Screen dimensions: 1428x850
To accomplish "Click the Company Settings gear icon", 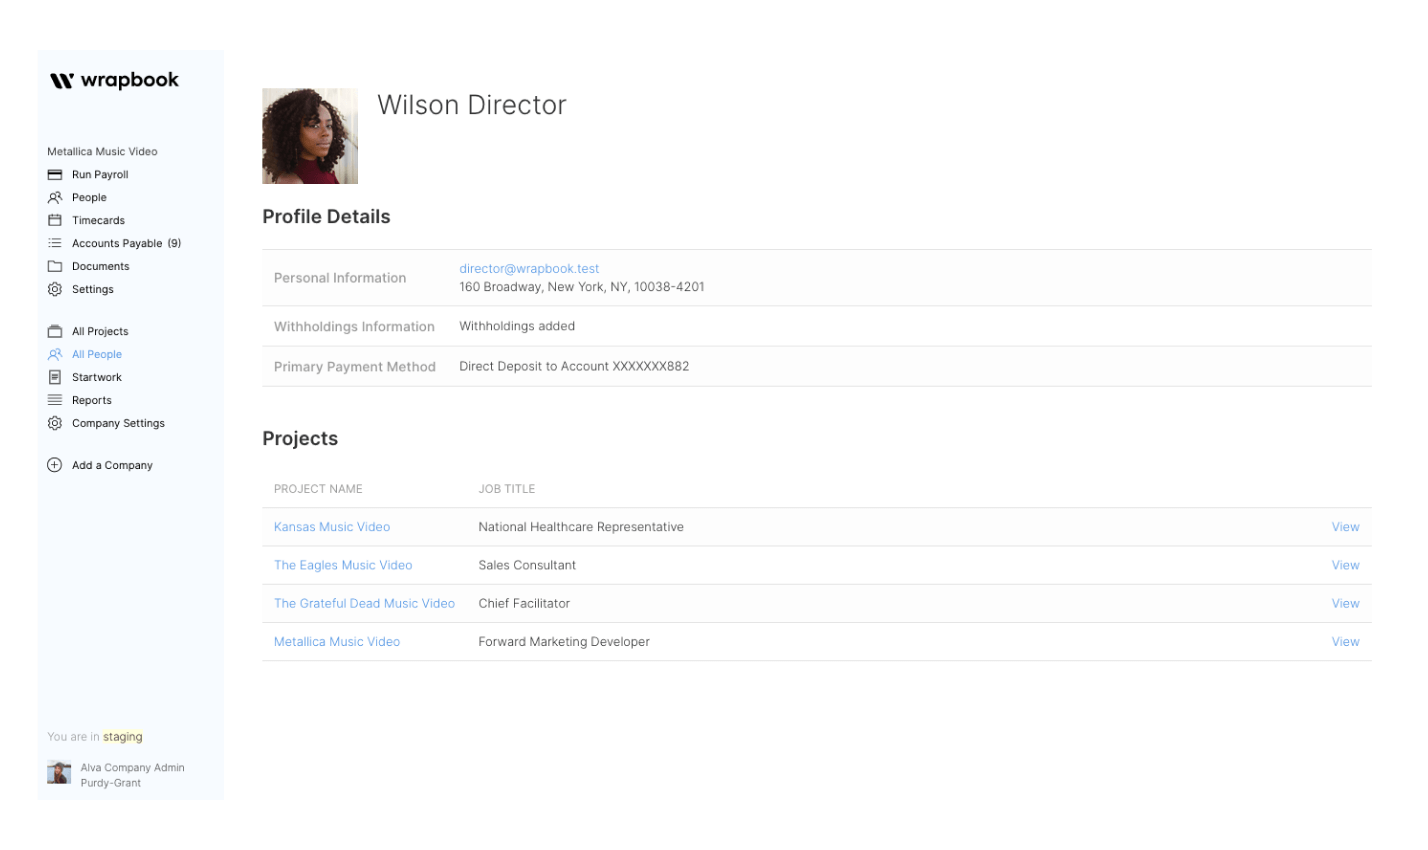I will (x=55, y=424).
